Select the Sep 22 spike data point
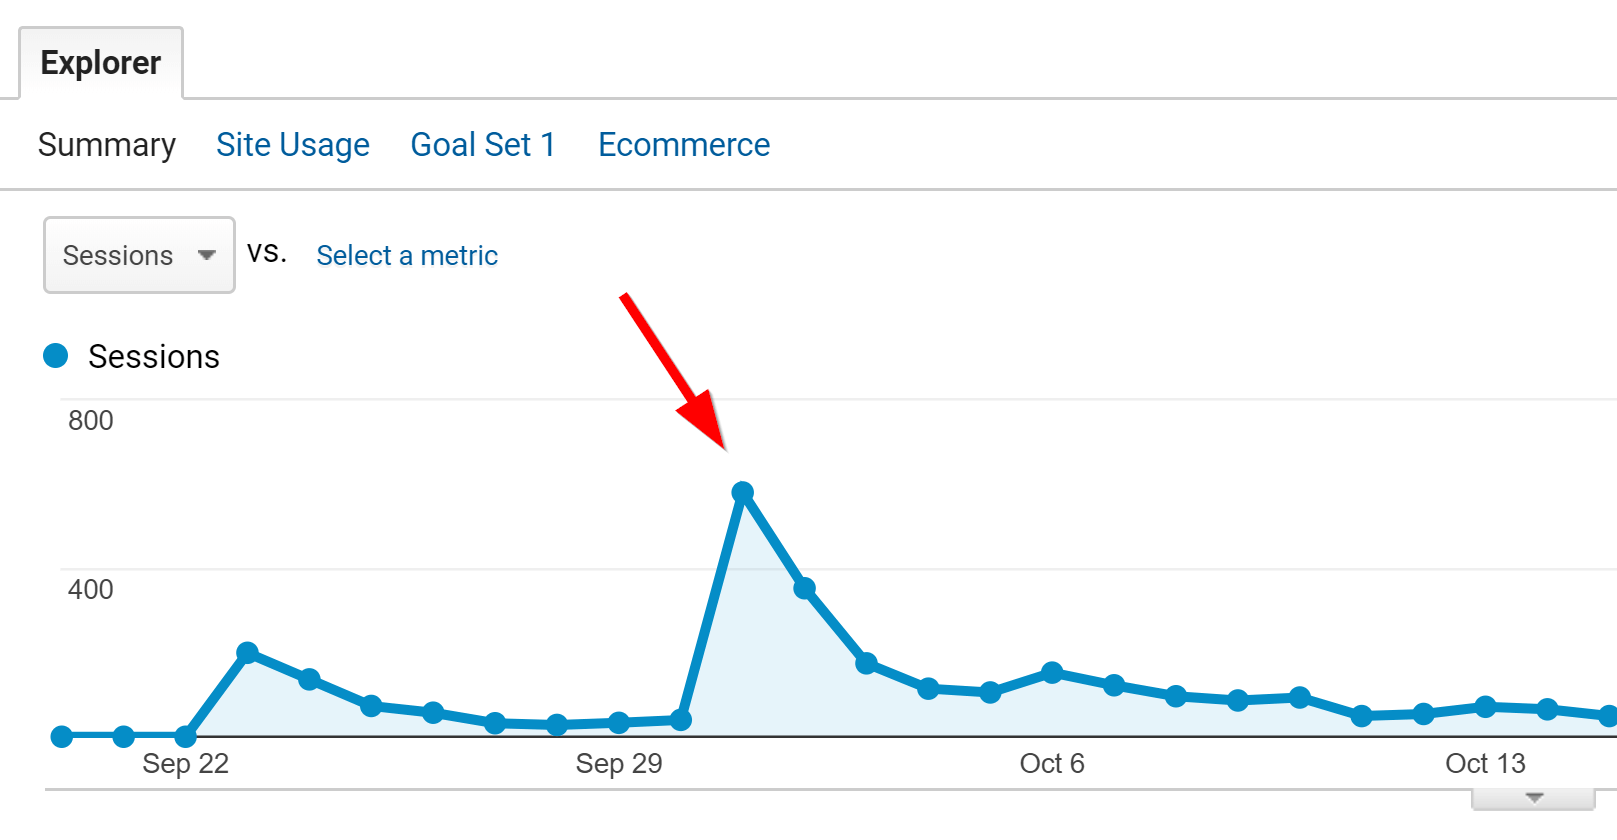This screenshot has width=1617, height=840. pos(248,652)
